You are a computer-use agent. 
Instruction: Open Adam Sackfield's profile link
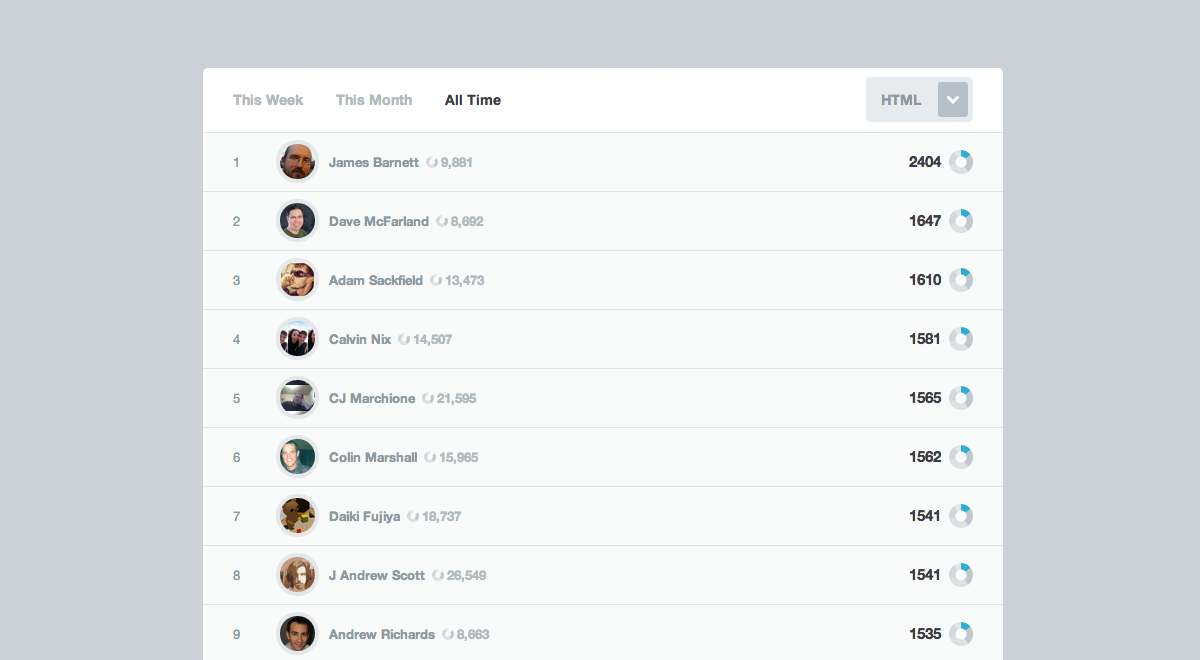pos(376,280)
